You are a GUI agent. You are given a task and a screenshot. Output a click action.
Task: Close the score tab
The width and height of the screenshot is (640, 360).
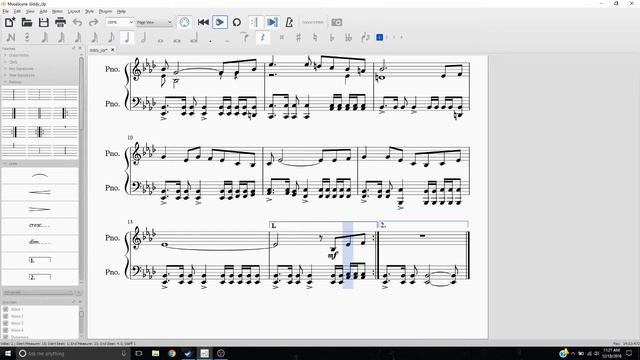click(113, 50)
